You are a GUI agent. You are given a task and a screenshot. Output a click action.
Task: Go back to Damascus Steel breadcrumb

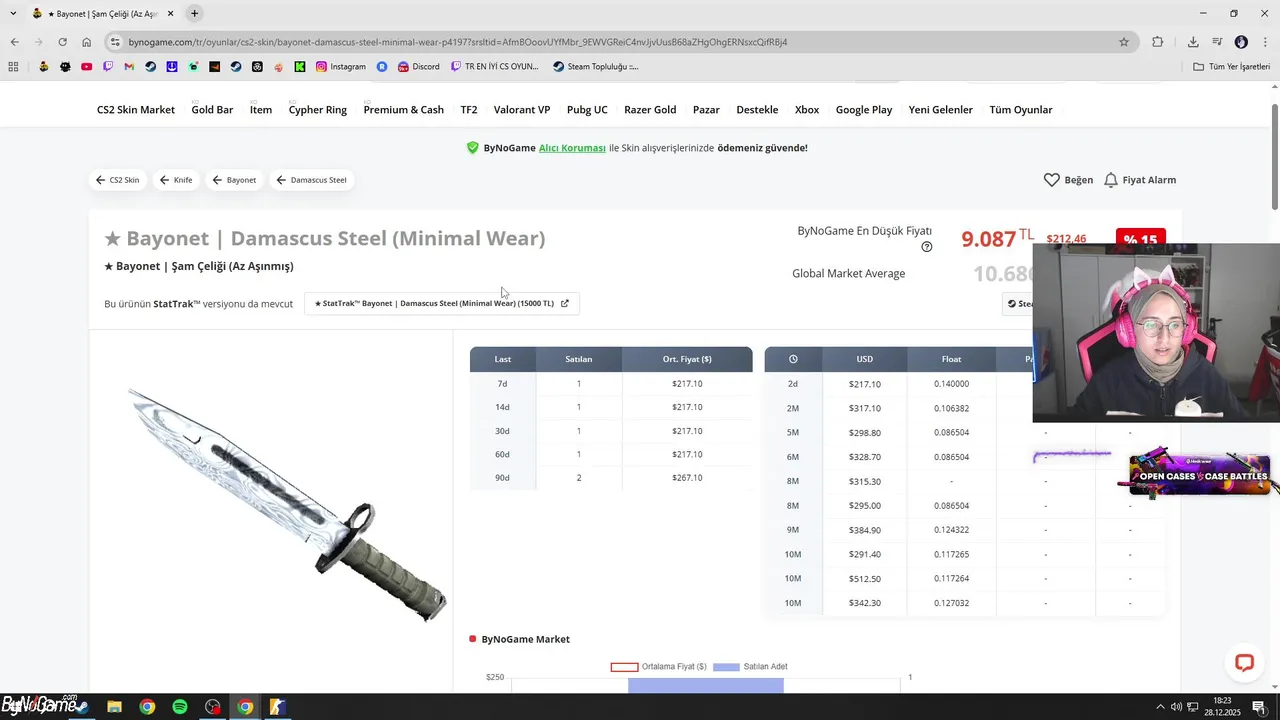point(311,180)
